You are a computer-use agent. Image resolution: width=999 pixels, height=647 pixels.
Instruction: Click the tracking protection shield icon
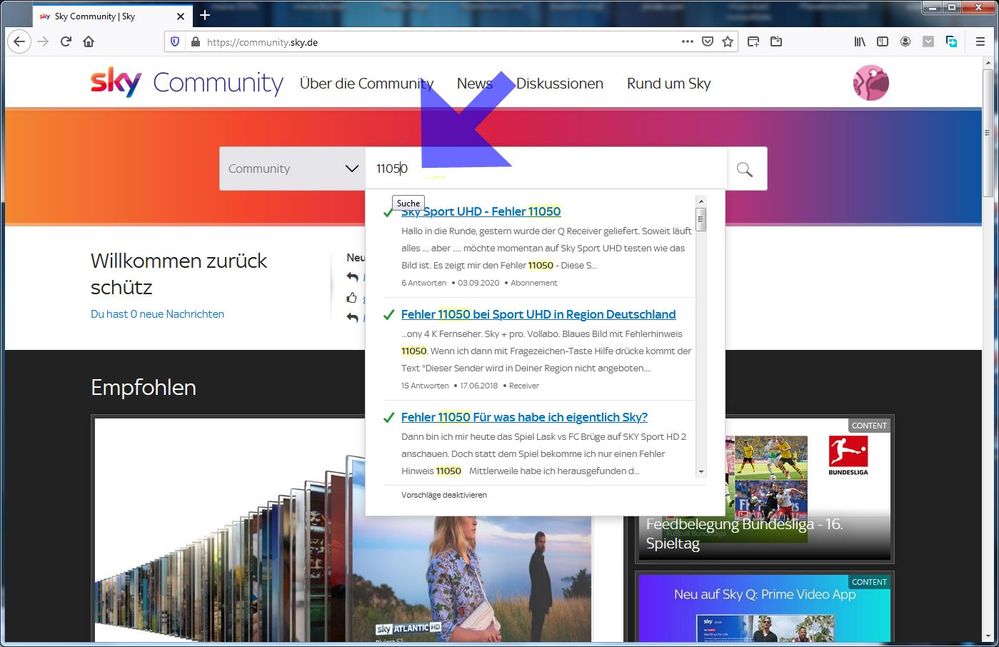pyautogui.click(x=175, y=42)
